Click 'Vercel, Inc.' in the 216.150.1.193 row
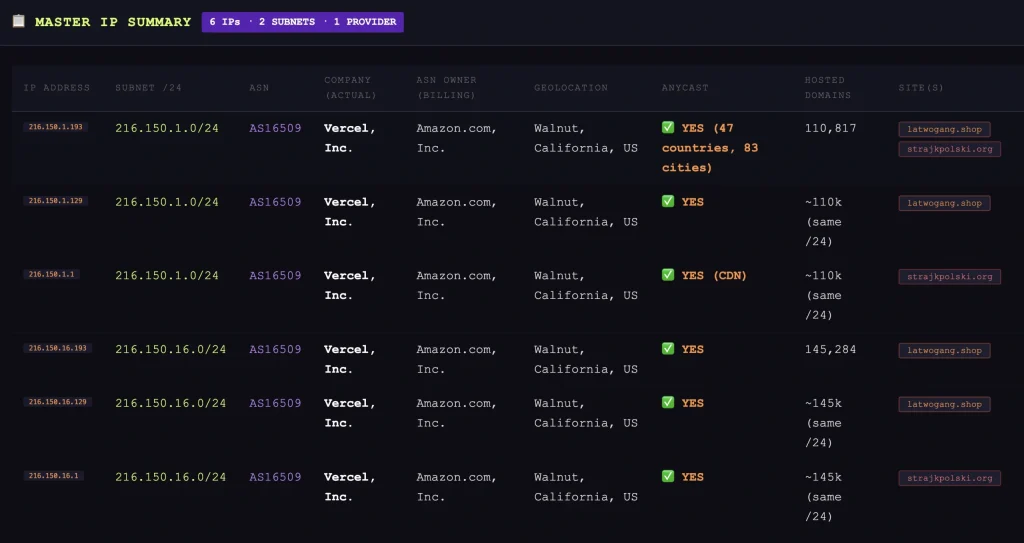The height and width of the screenshot is (543, 1024). tap(349, 138)
